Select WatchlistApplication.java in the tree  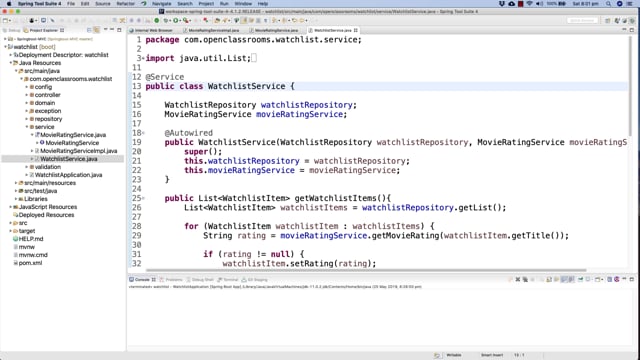tap(68, 175)
